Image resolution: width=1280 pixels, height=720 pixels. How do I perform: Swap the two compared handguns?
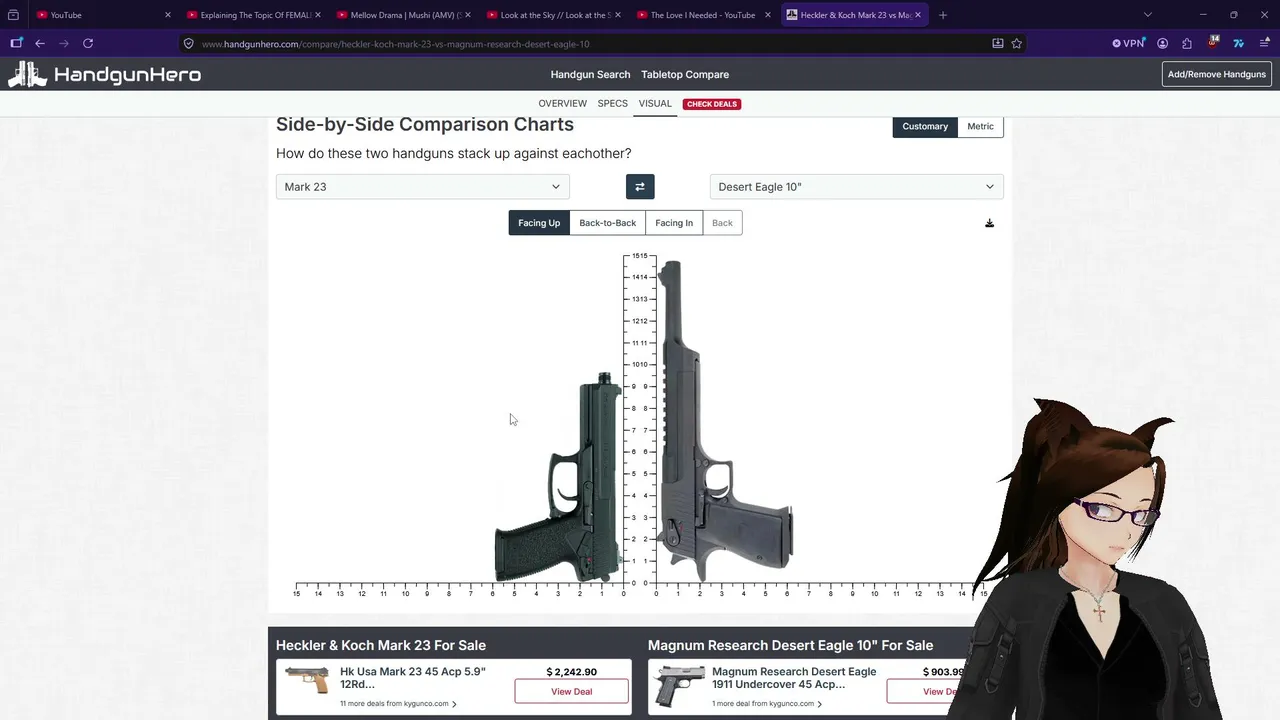tap(640, 187)
